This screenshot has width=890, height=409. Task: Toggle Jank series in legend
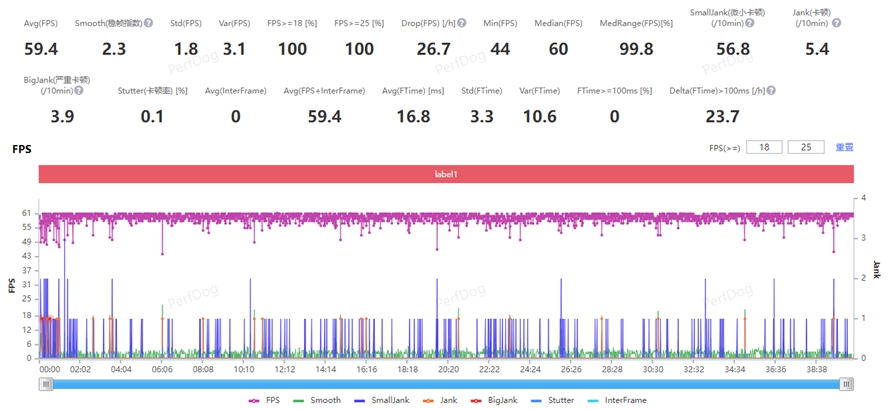coord(441,400)
